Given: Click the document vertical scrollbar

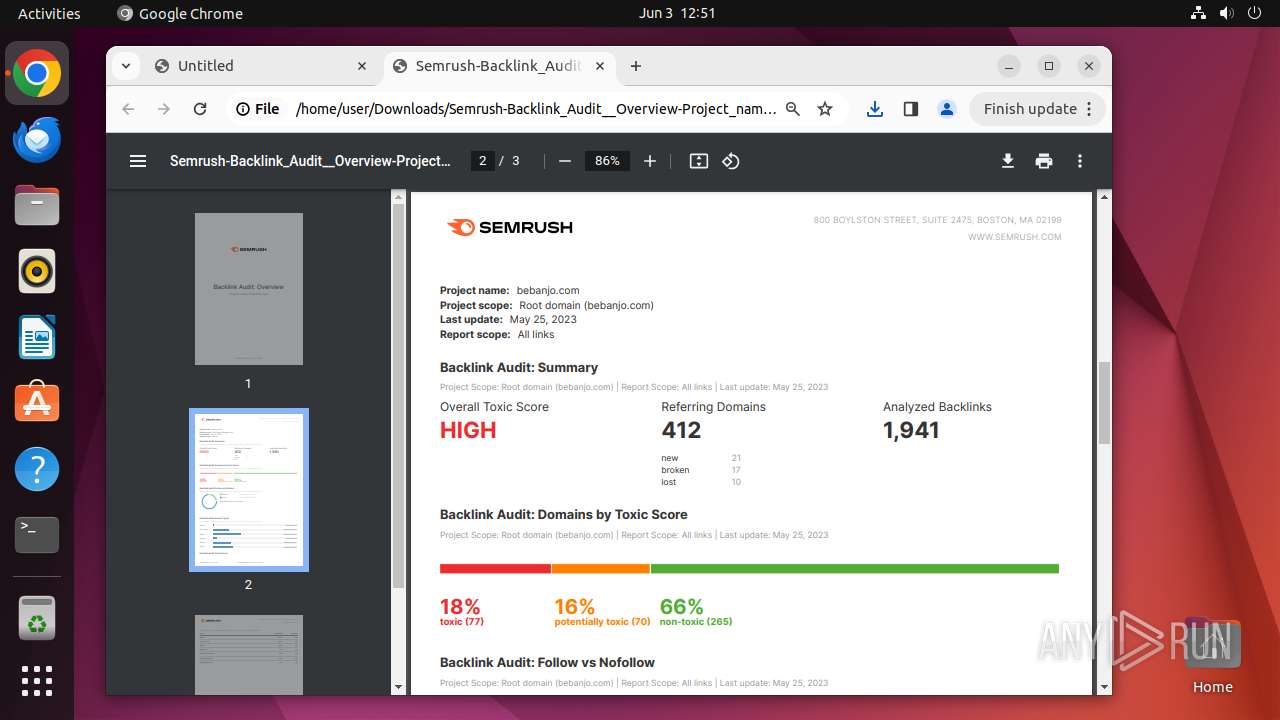Looking at the screenshot, I should click(1104, 403).
